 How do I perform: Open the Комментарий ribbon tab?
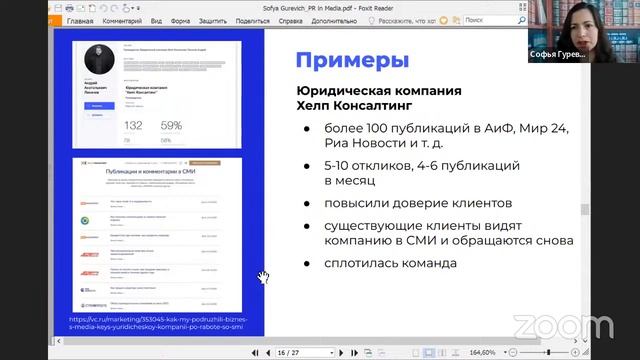[x=122, y=21]
